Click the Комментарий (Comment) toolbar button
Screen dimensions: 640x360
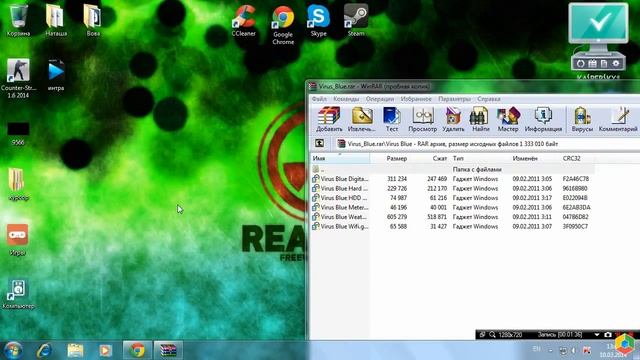(618, 119)
